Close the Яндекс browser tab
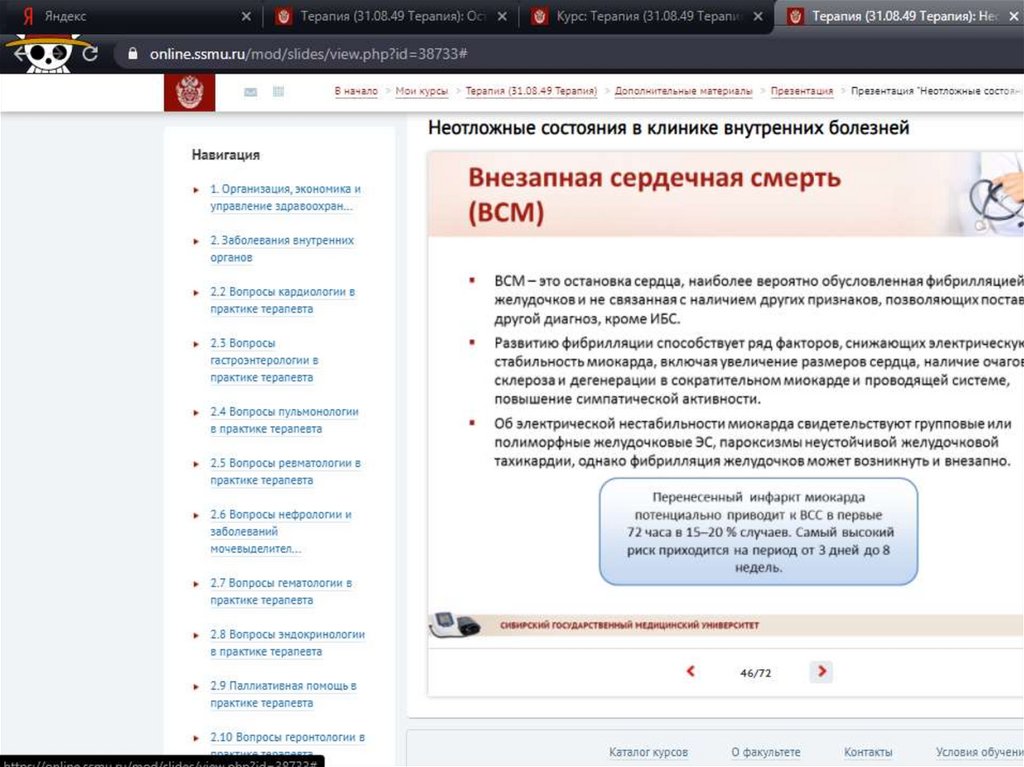 tap(246, 16)
